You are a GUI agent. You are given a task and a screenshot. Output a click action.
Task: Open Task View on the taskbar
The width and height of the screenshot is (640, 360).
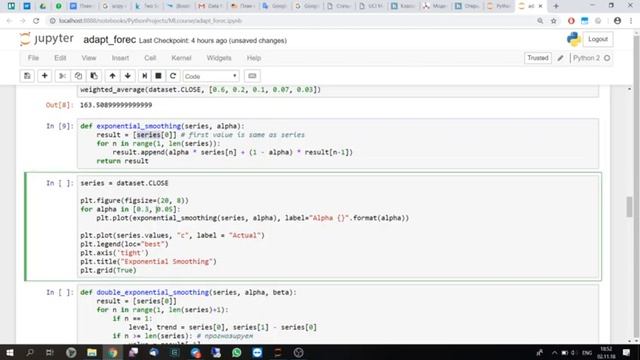coord(50,352)
